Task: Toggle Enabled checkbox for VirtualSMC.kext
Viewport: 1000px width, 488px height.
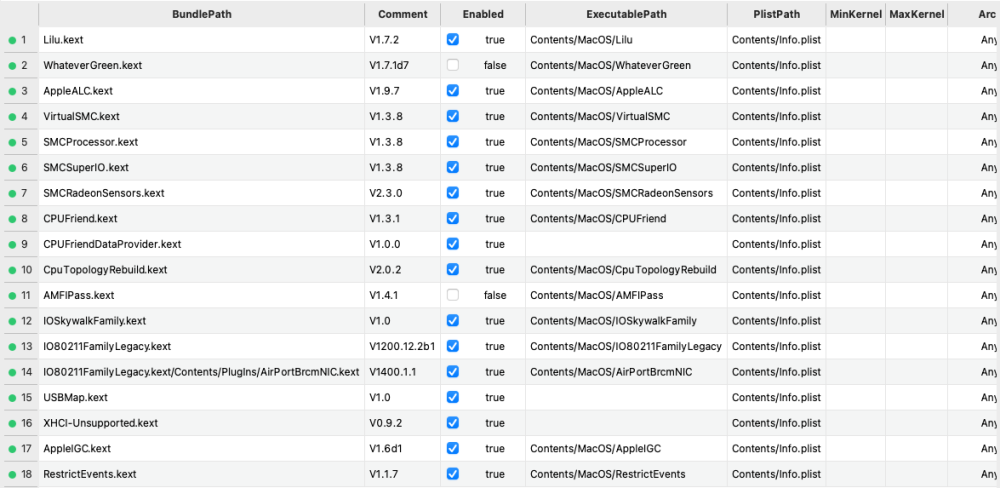Action: [453, 116]
